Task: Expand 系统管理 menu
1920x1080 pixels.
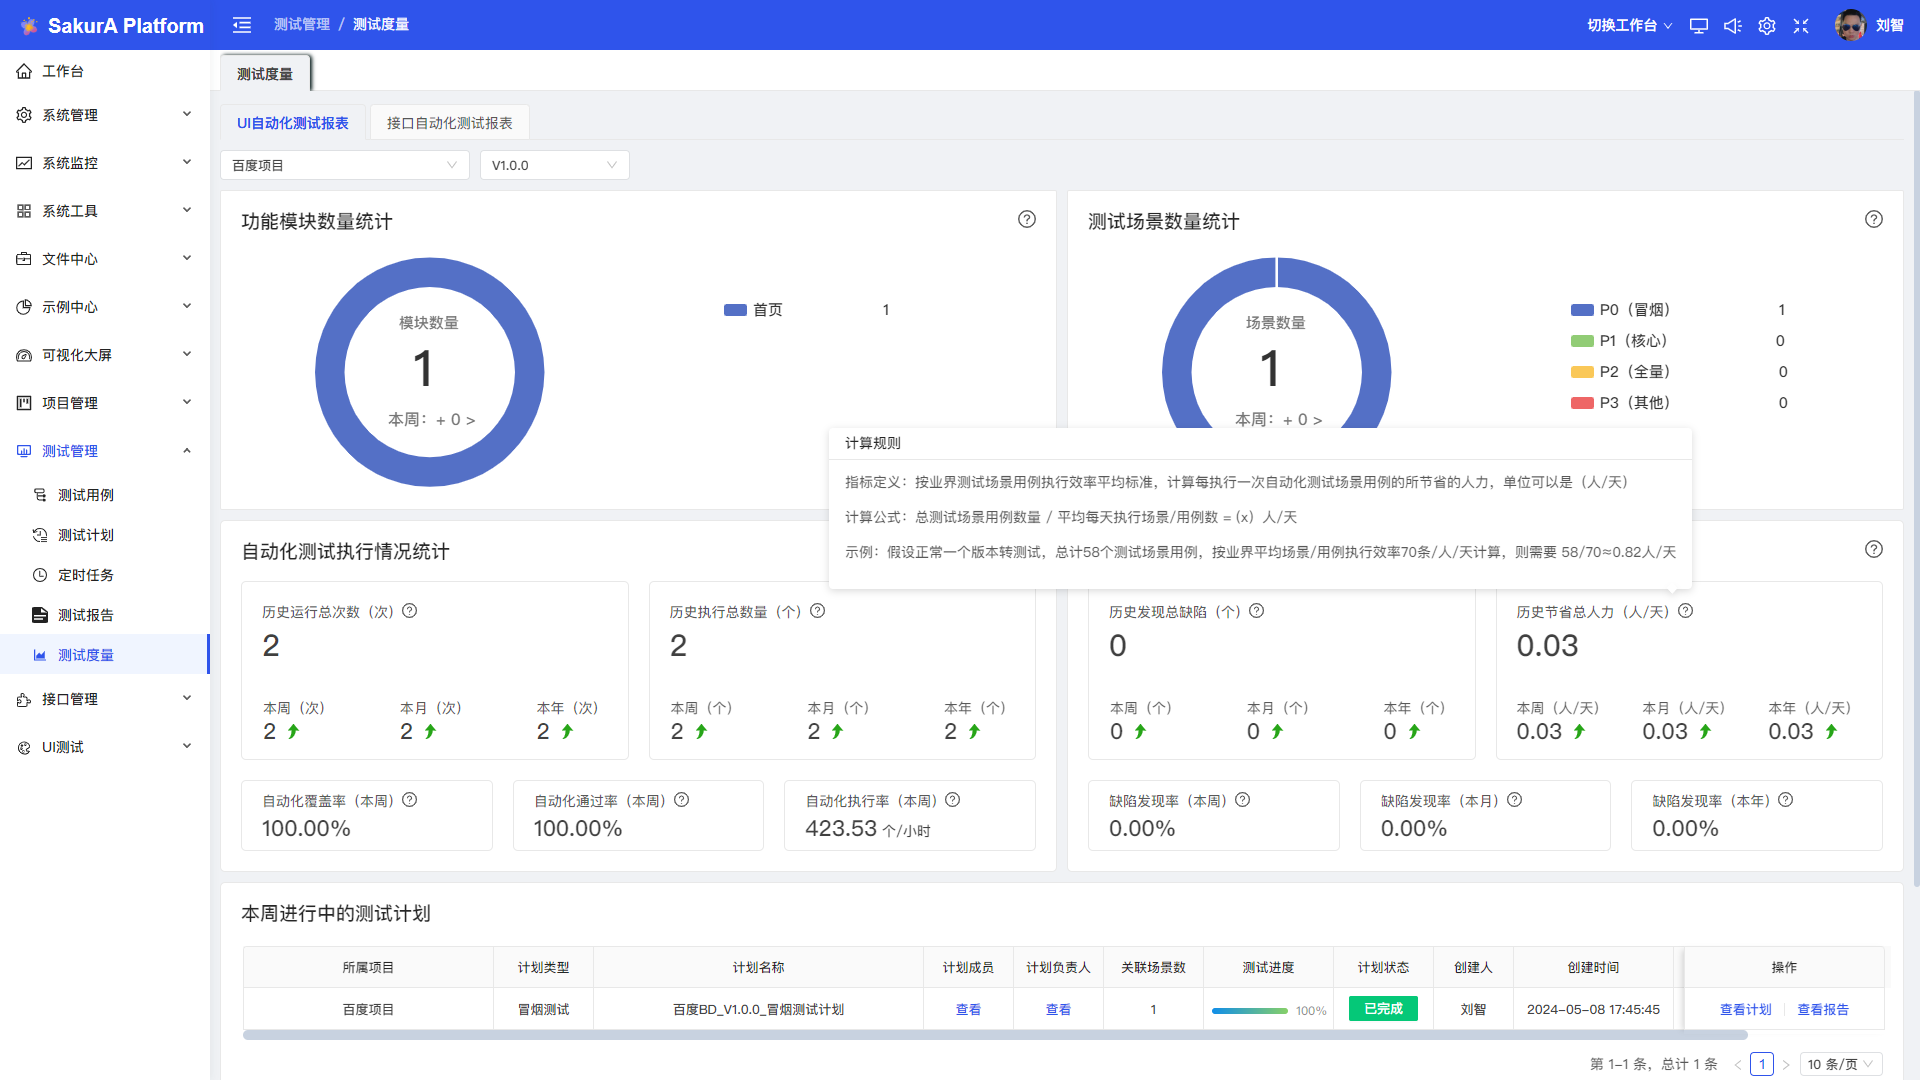Action: pyautogui.click(x=105, y=115)
